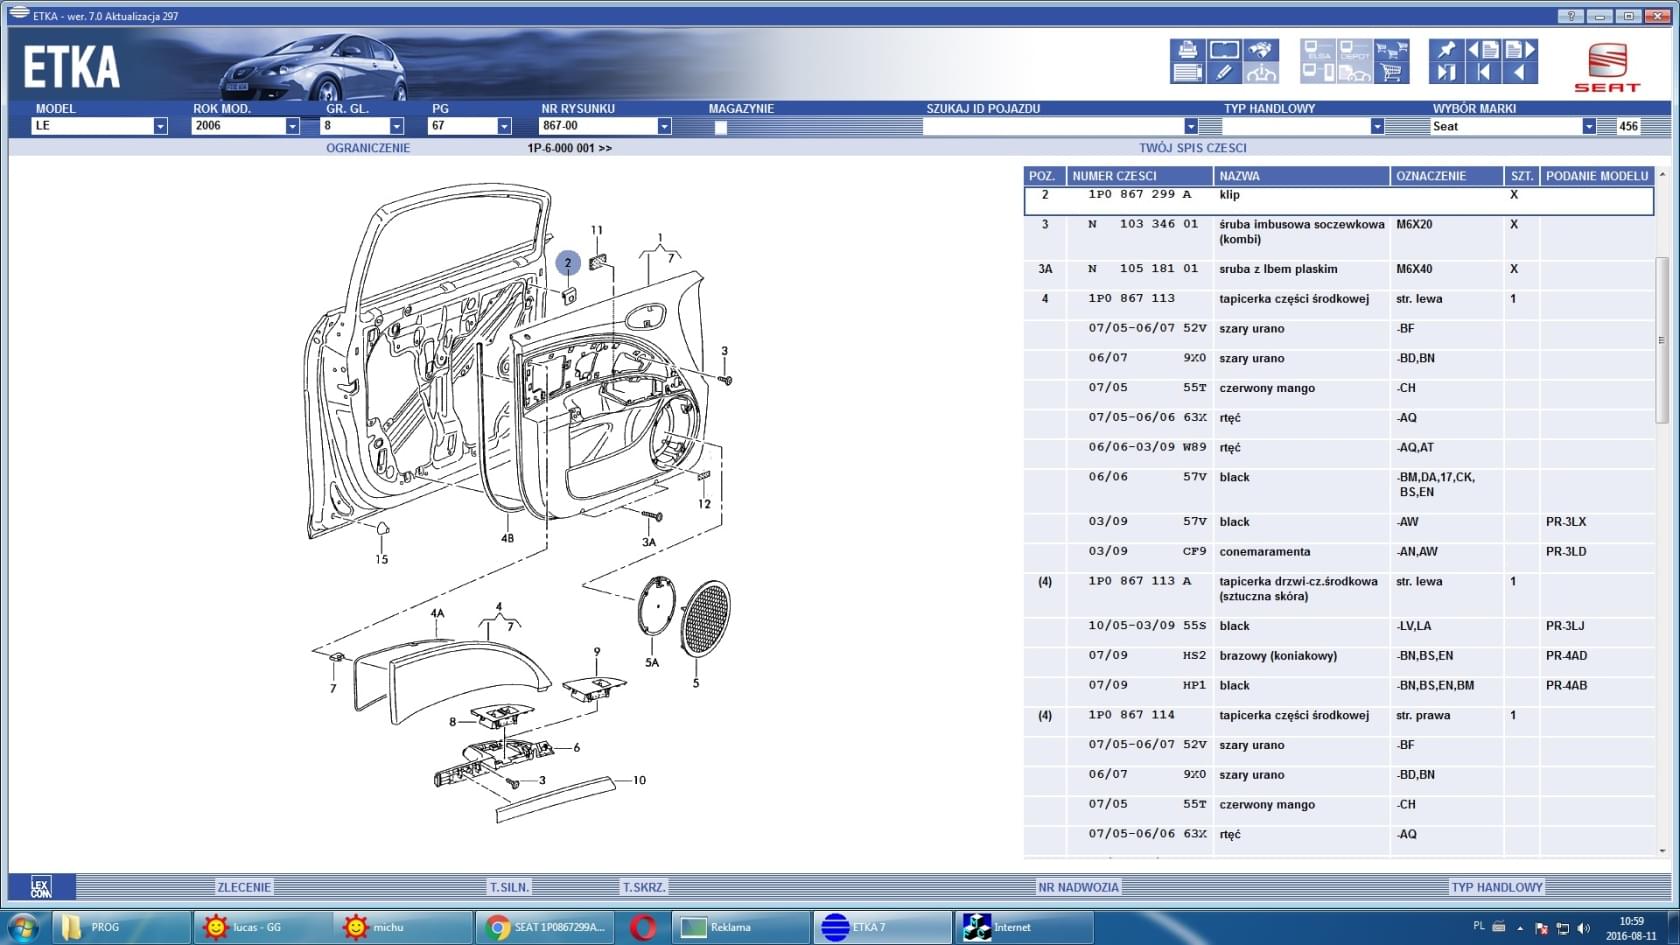
Task: Click the DEPOT icon
Action: pyautogui.click(x=1354, y=50)
